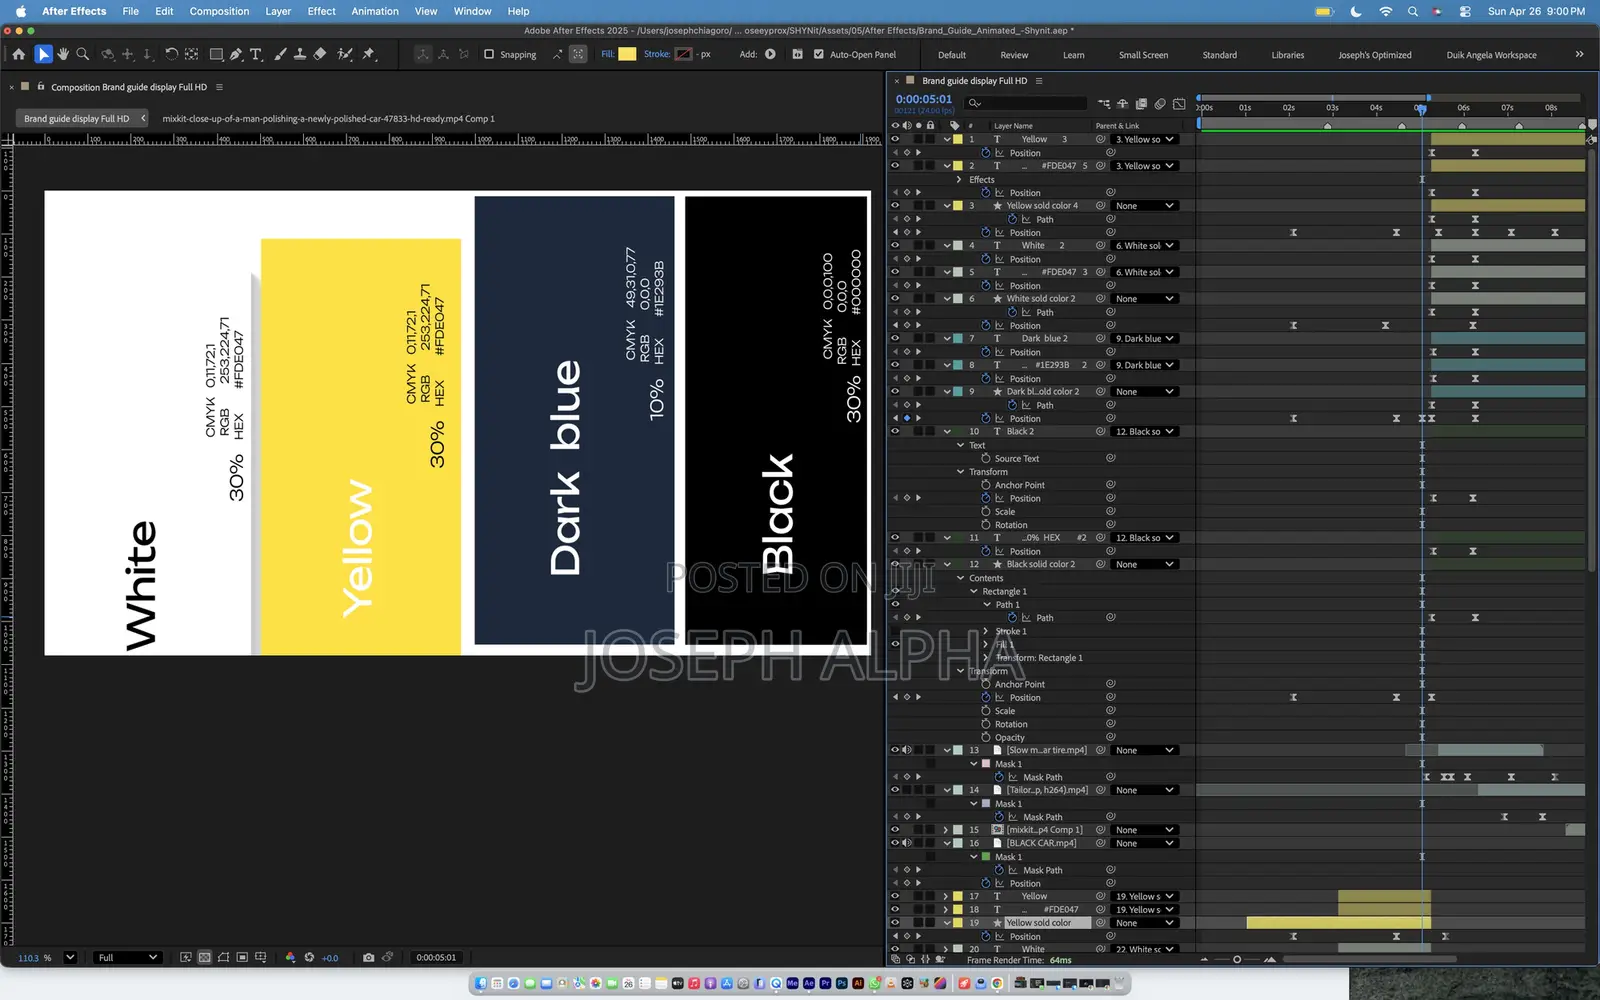Toggle Transparency Grid in viewer footer
The height and width of the screenshot is (1000, 1600).
[204, 957]
